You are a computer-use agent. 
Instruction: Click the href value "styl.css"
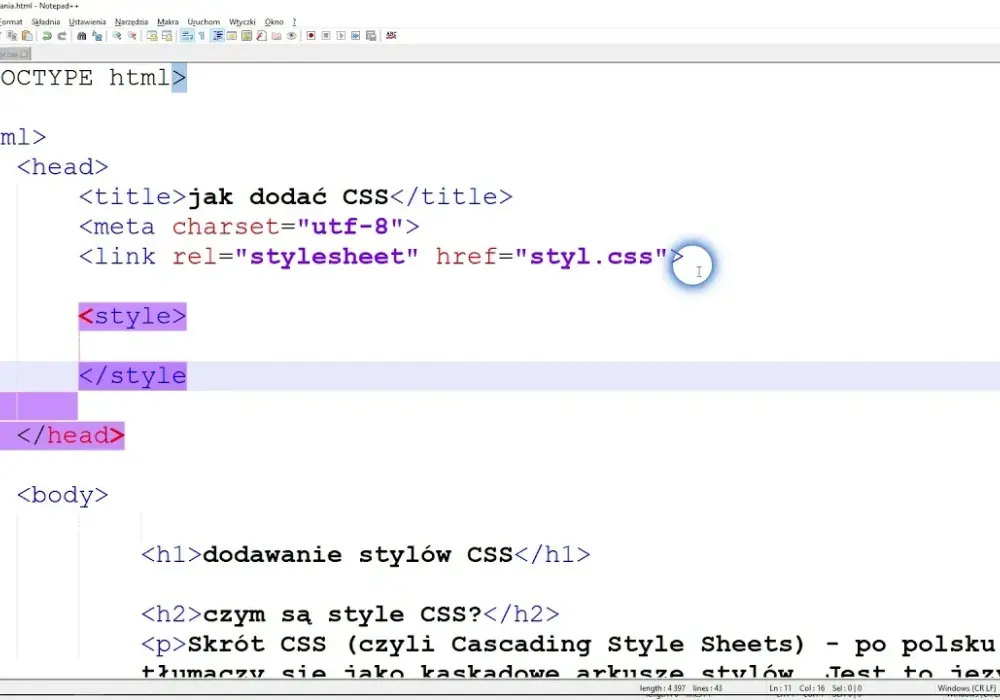pyautogui.click(x=591, y=256)
